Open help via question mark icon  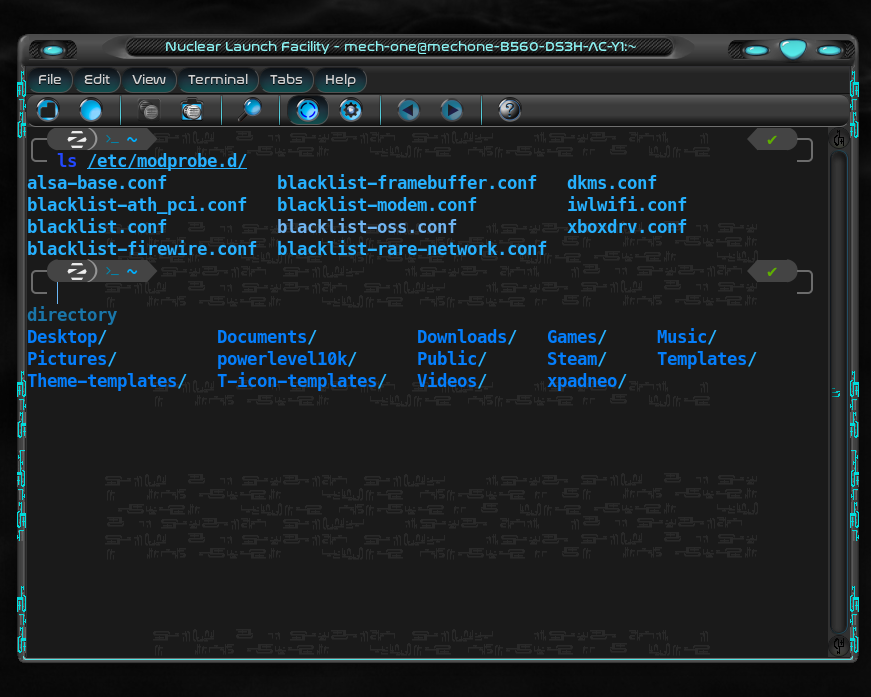(509, 110)
